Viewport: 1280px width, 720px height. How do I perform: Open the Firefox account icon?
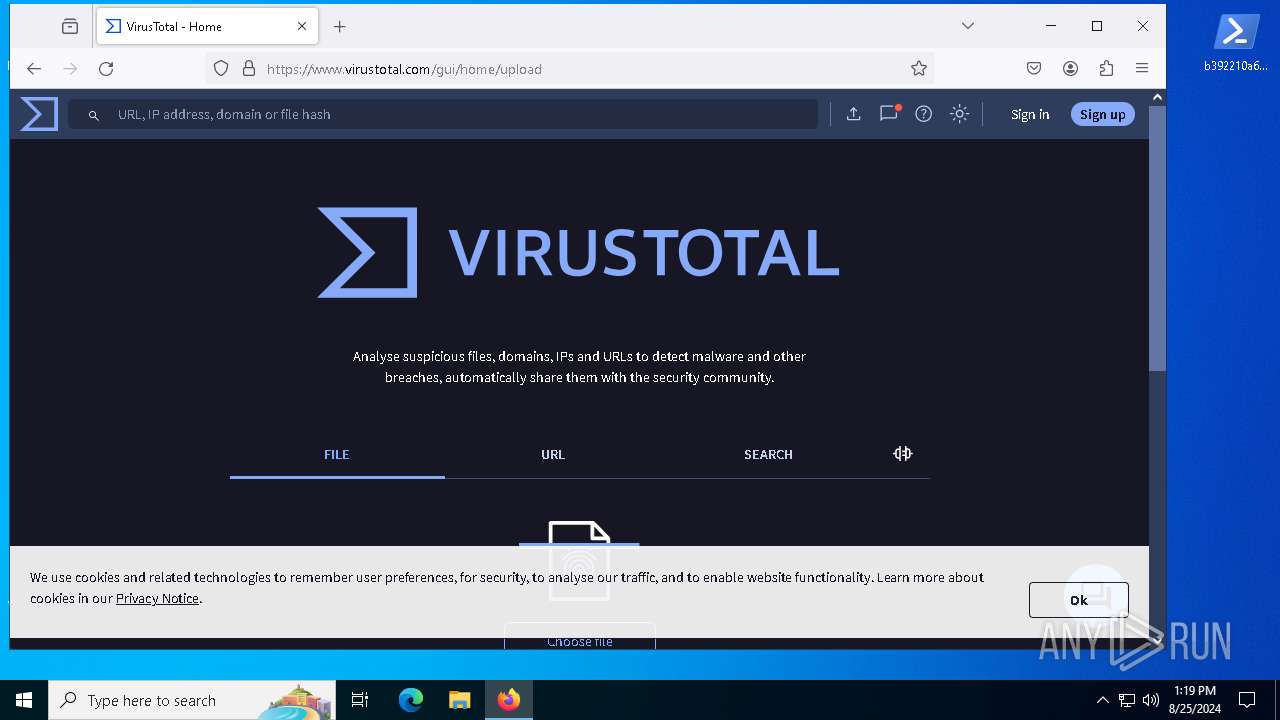[x=1070, y=69]
